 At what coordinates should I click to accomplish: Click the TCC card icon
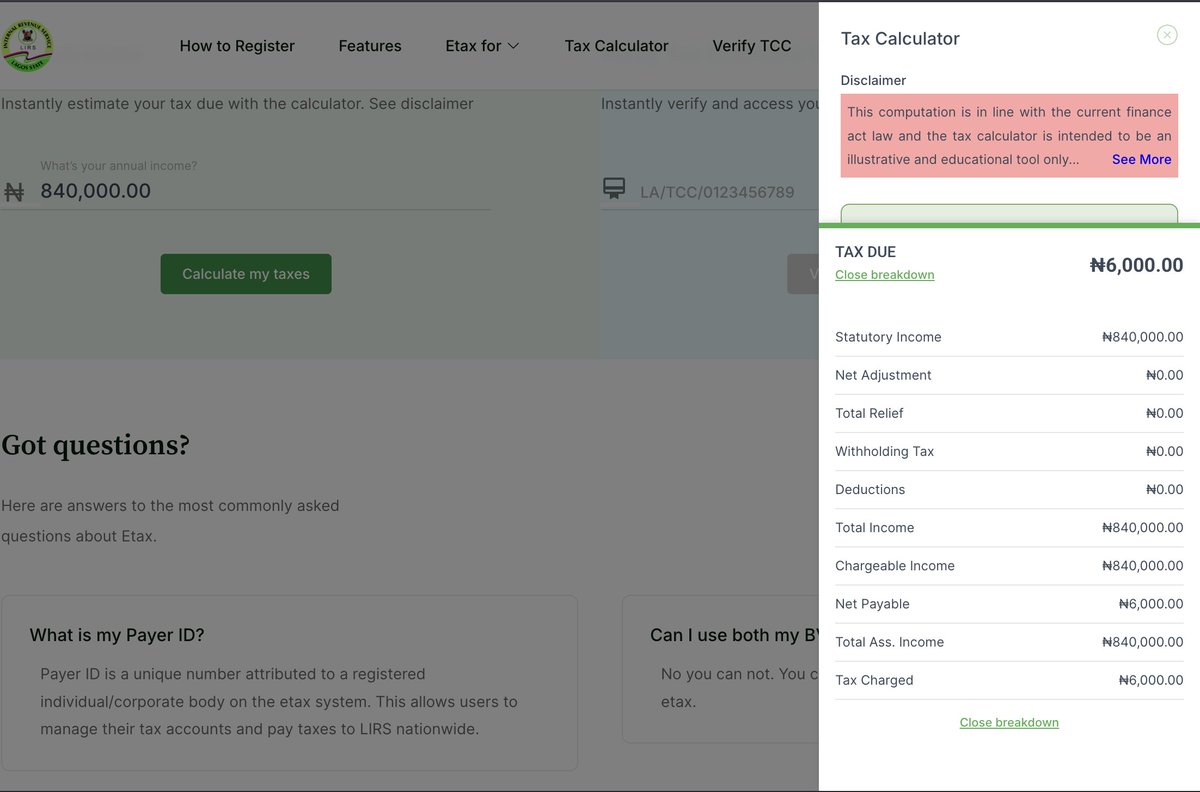coord(614,188)
